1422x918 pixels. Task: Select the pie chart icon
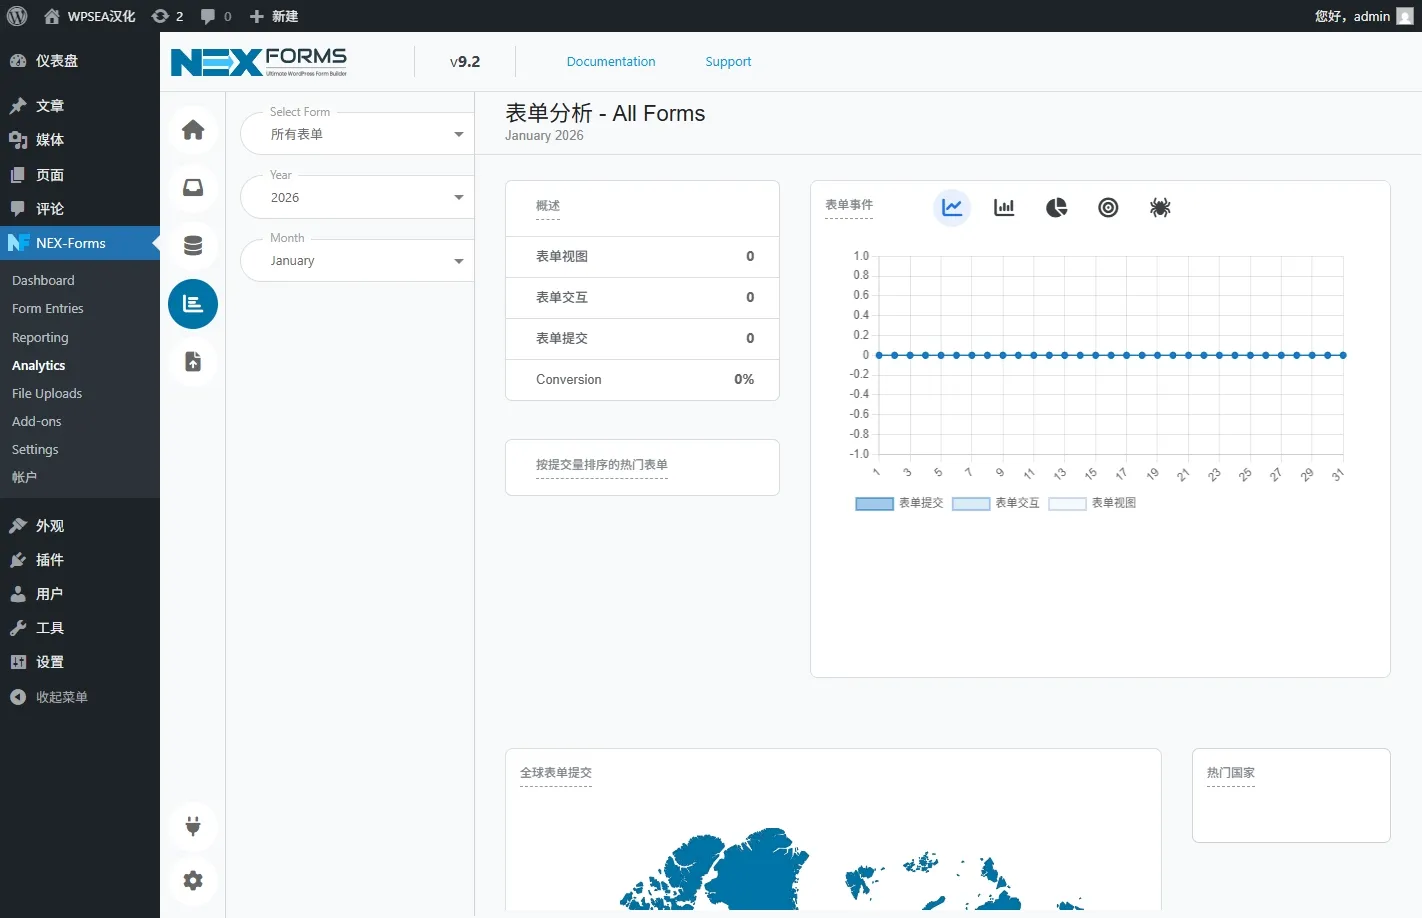click(1056, 208)
